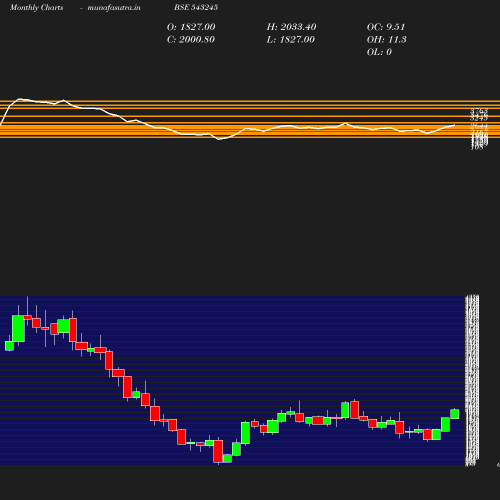Viewport: 500px width, 500px height.
Task: Click the high value H: 2033.40
Action: [291, 27]
